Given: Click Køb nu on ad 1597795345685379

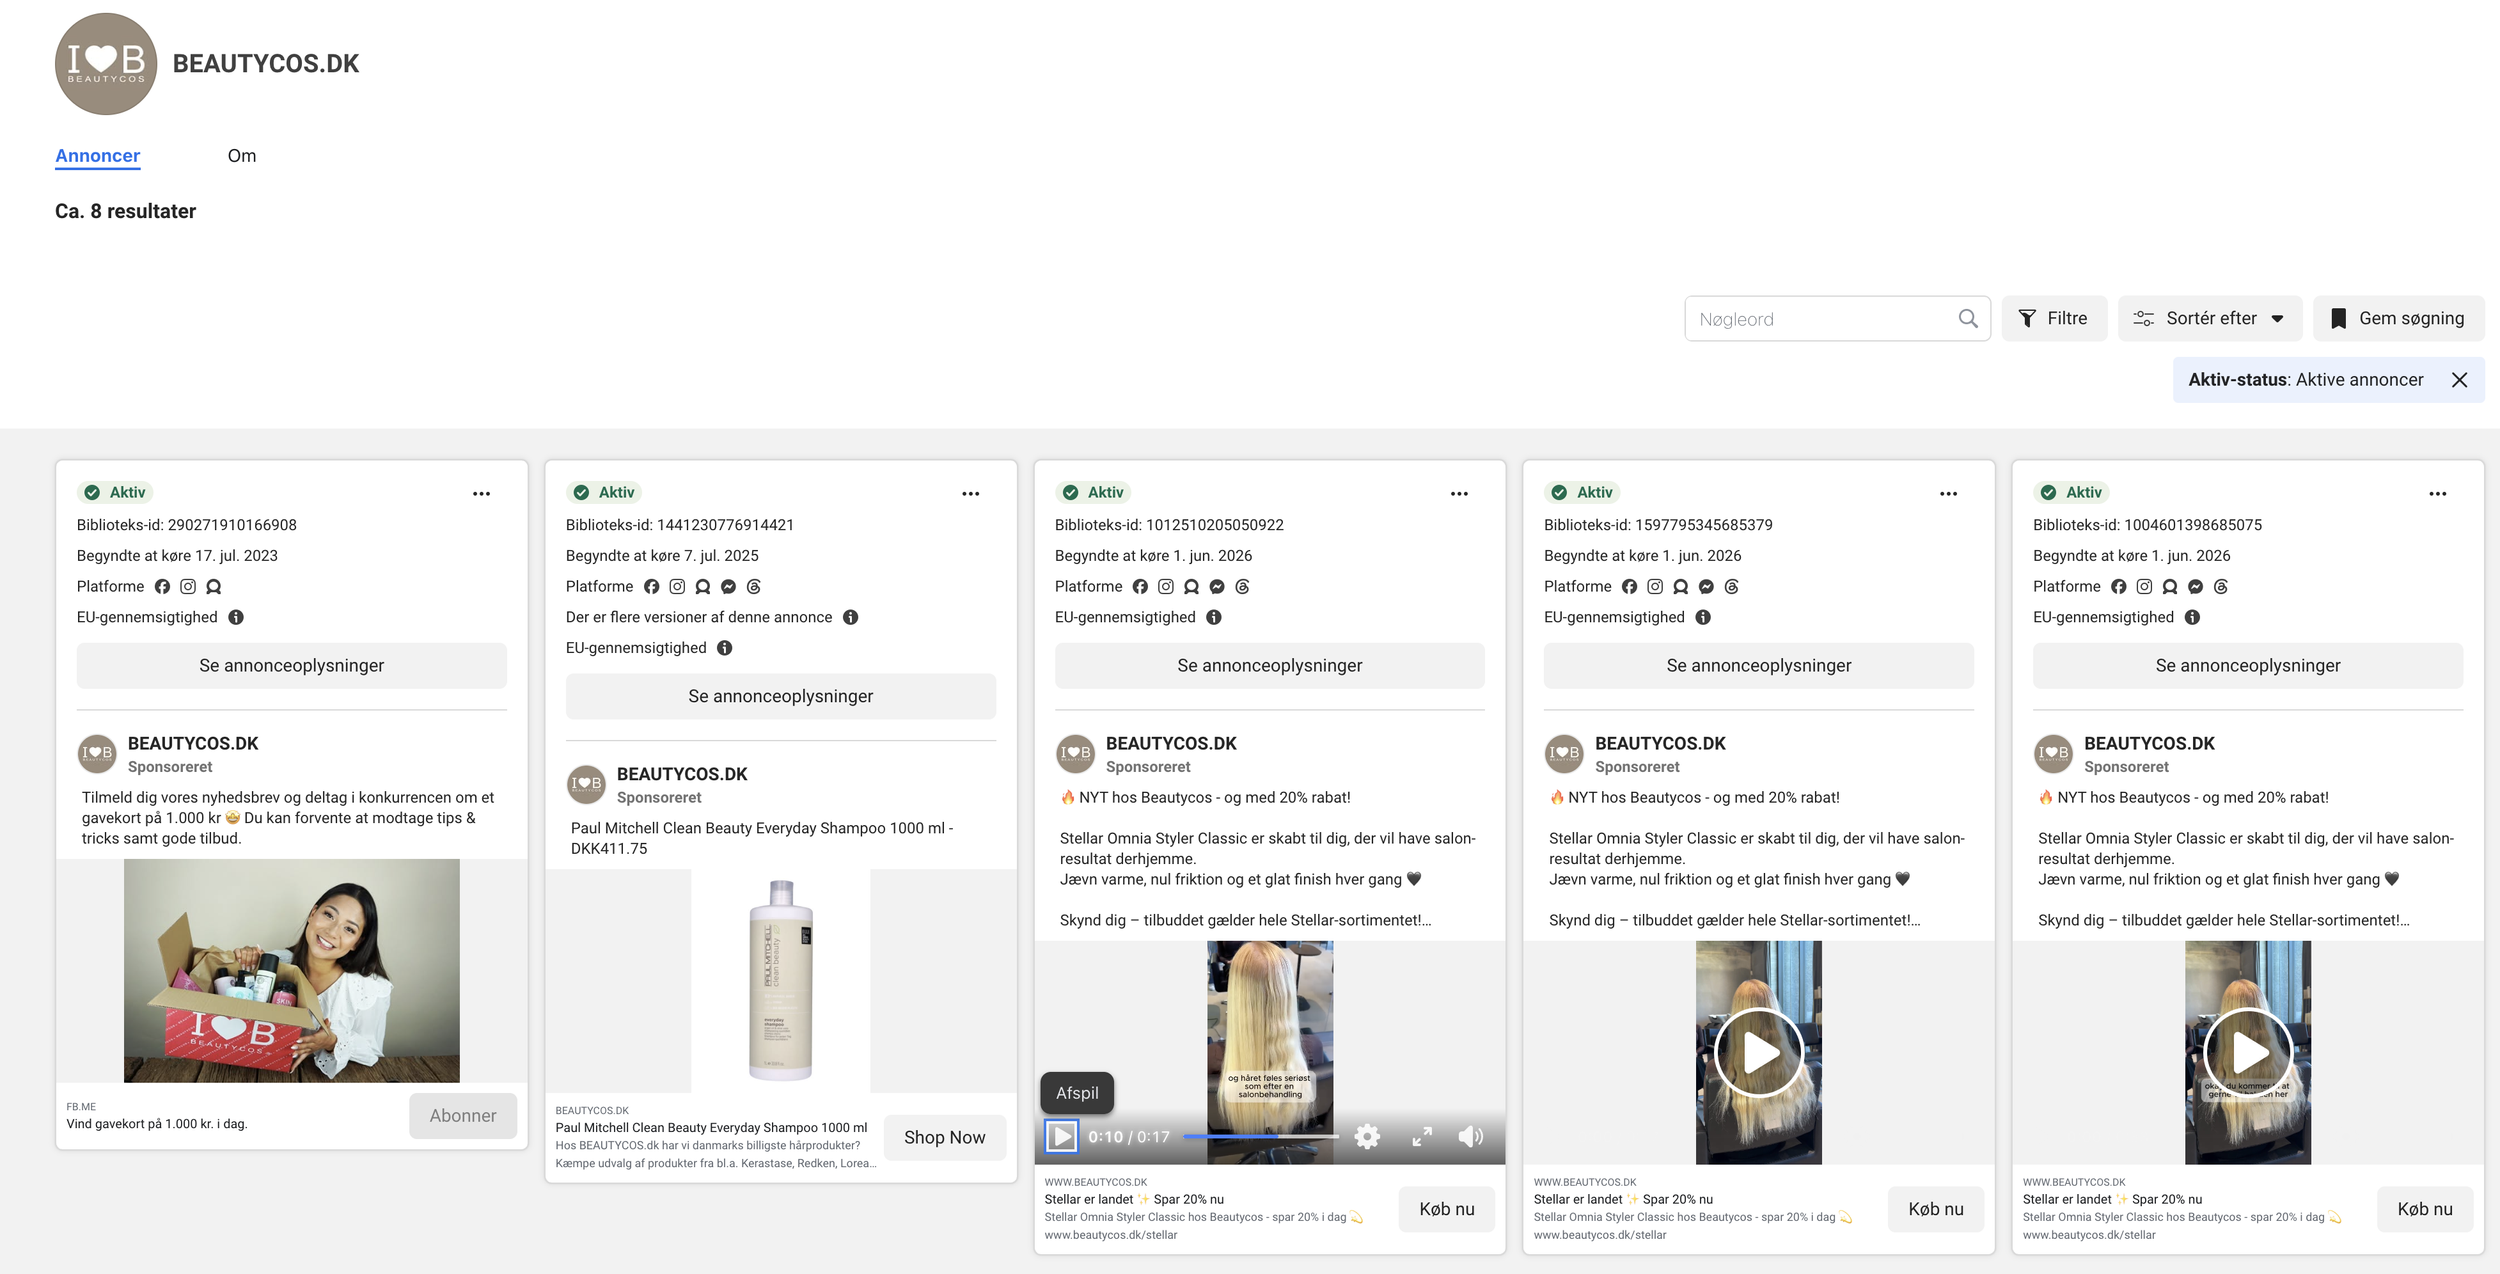Looking at the screenshot, I should click(1936, 1210).
